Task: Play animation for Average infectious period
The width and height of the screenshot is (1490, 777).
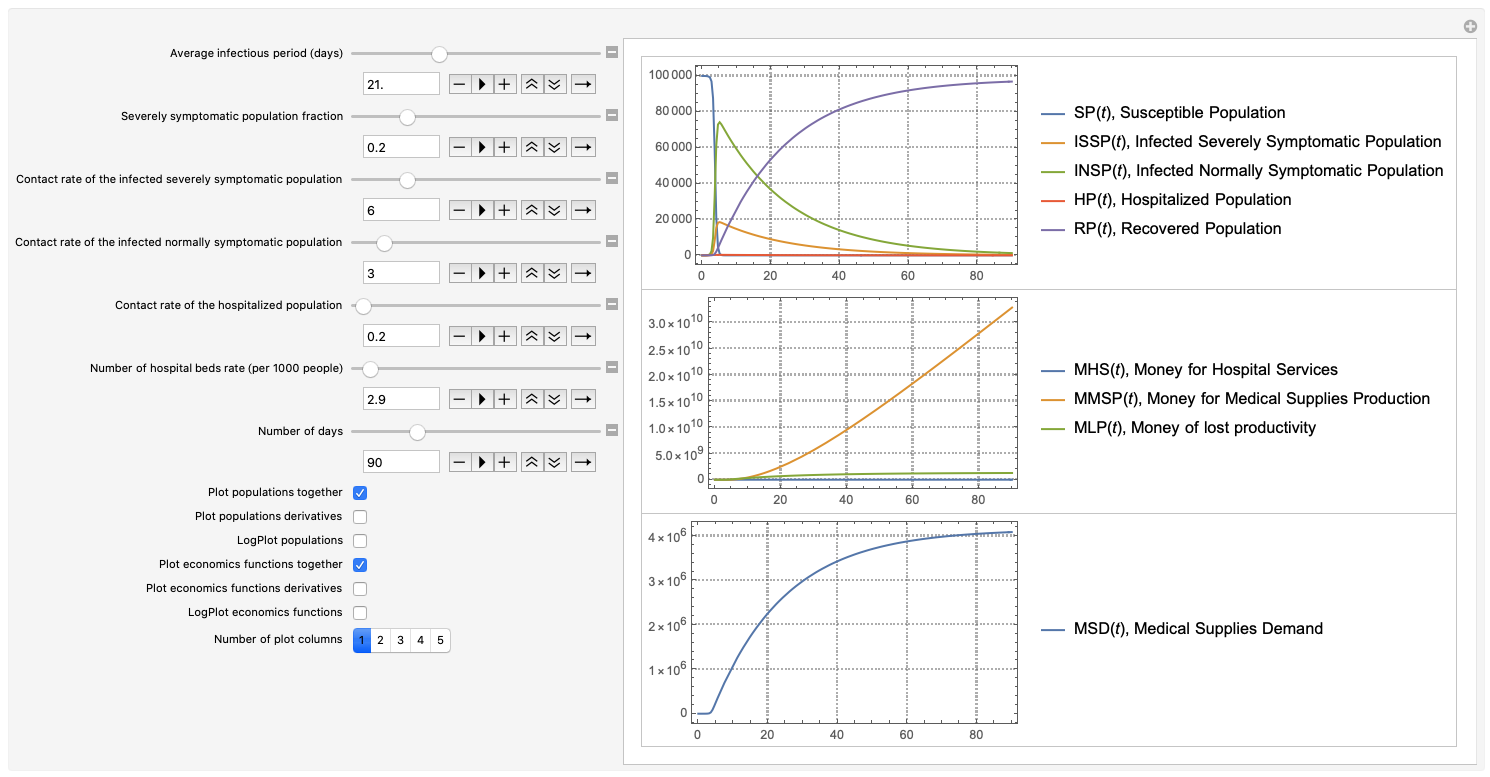Action: coord(482,85)
